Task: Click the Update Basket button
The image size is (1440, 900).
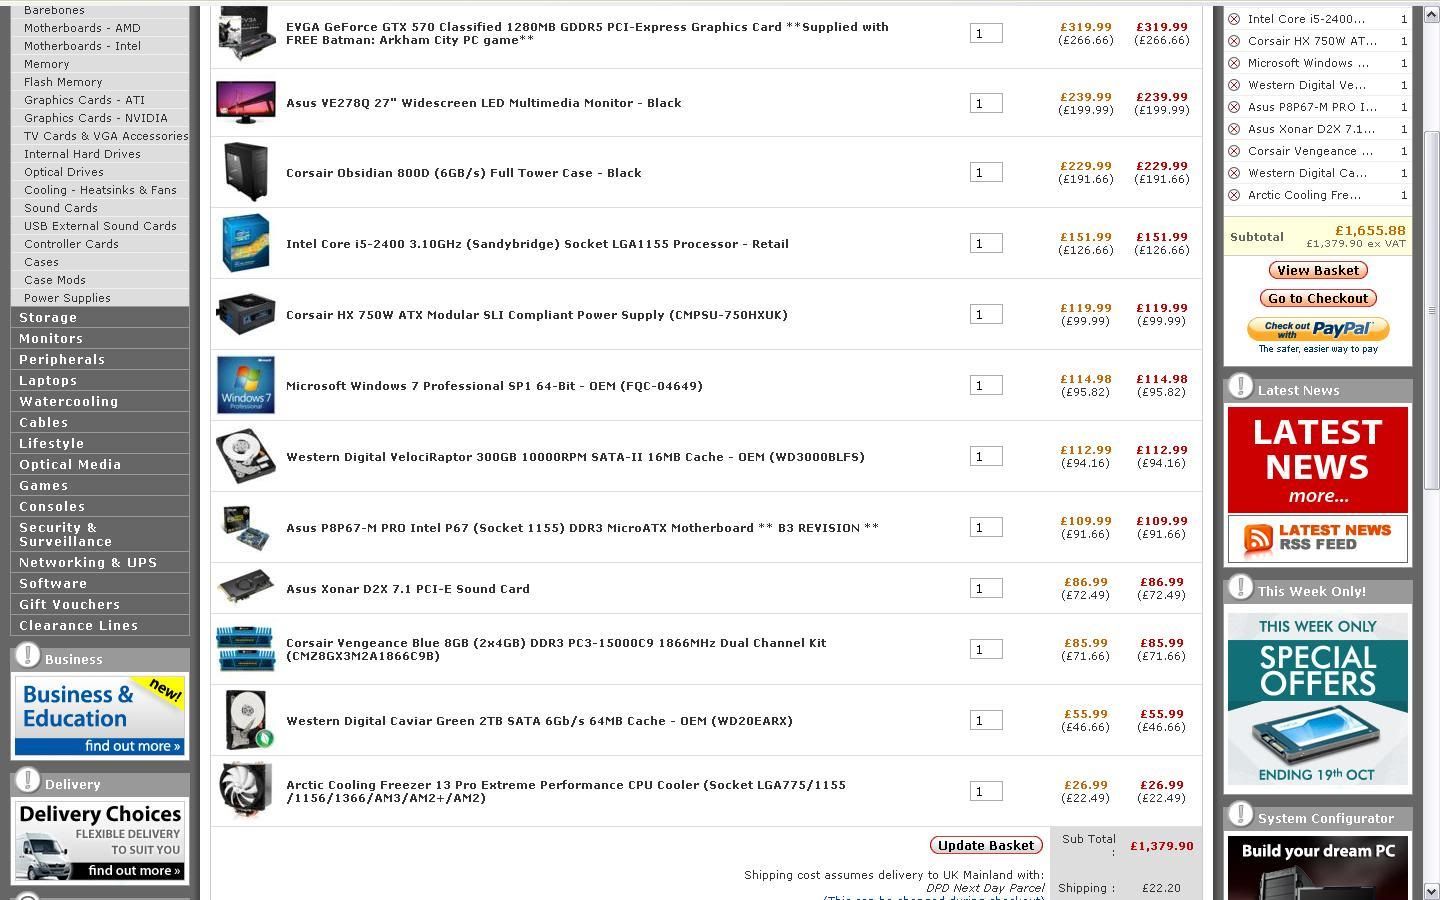Action: [x=986, y=845]
